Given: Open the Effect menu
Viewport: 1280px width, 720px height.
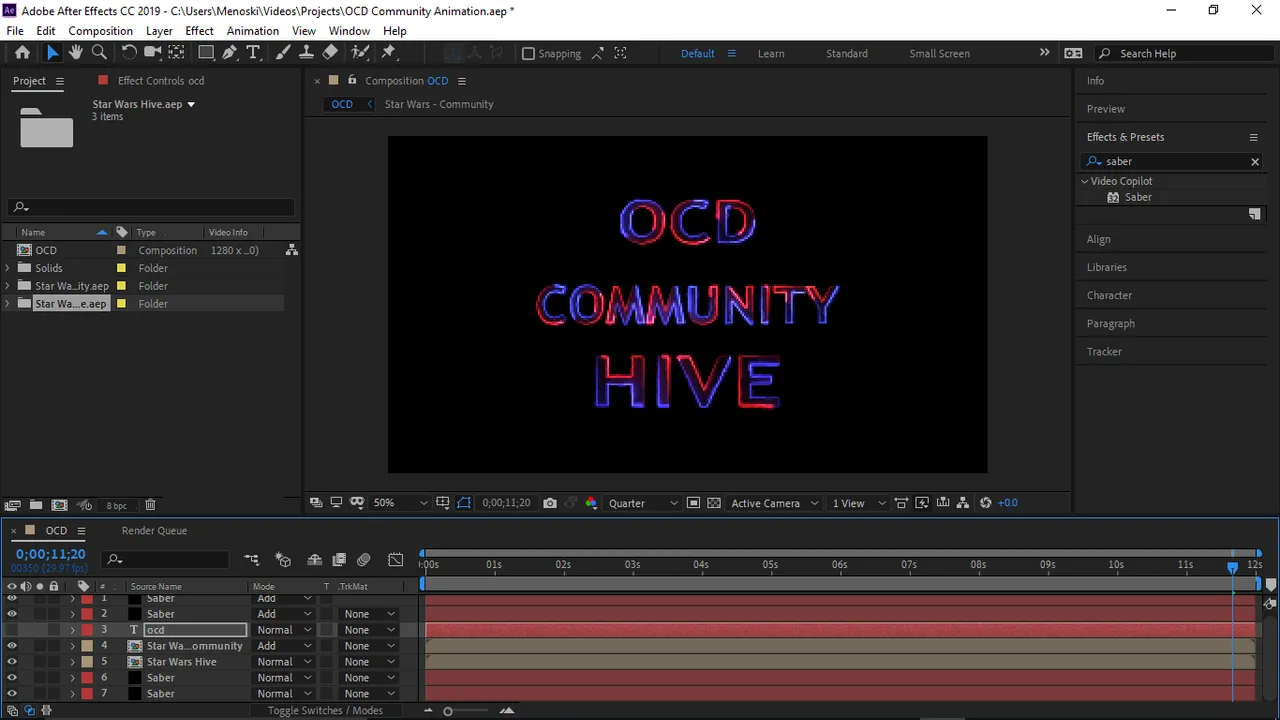Looking at the screenshot, I should pyautogui.click(x=200, y=31).
